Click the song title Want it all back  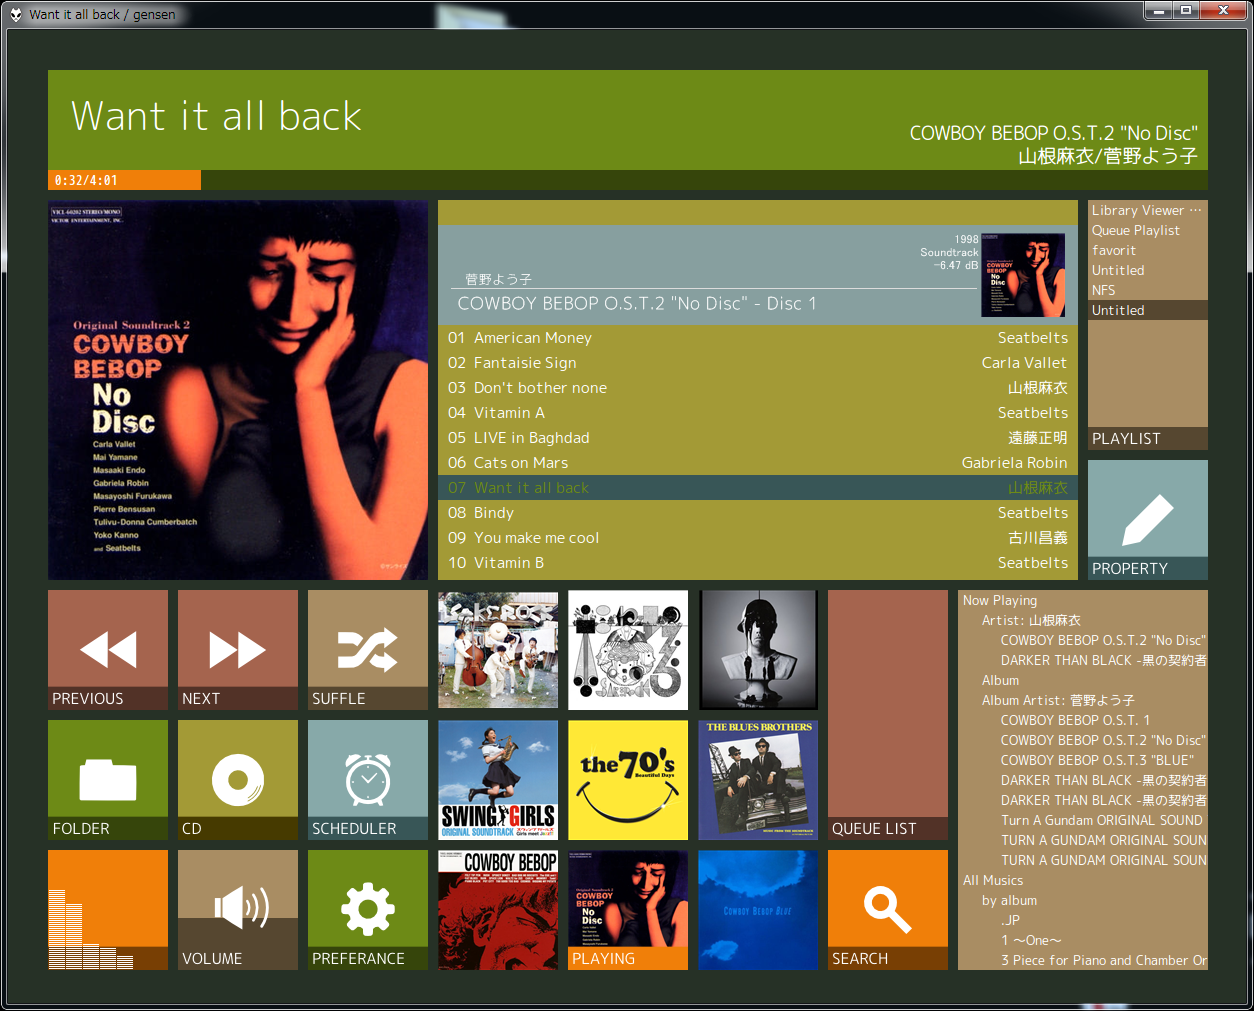point(216,116)
